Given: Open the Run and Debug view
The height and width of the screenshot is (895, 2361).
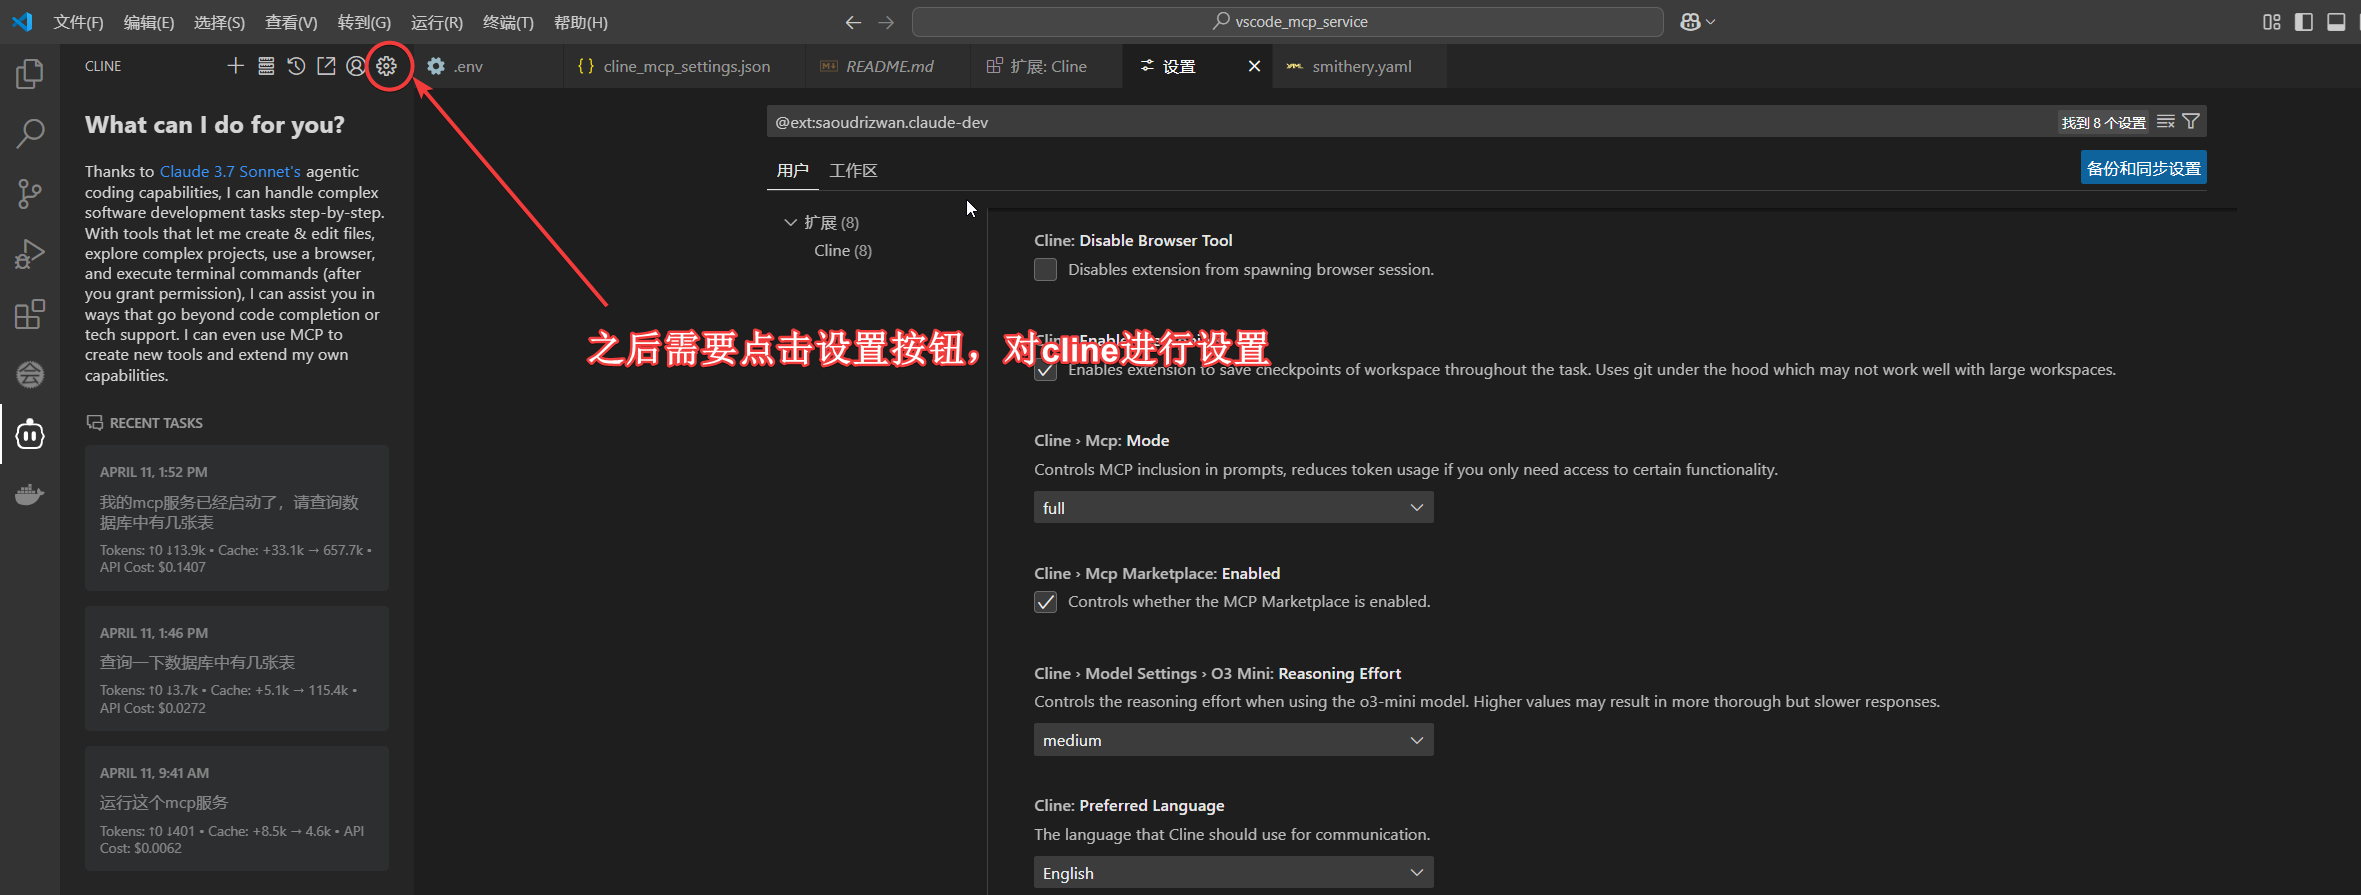Looking at the screenshot, I should (30, 254).
